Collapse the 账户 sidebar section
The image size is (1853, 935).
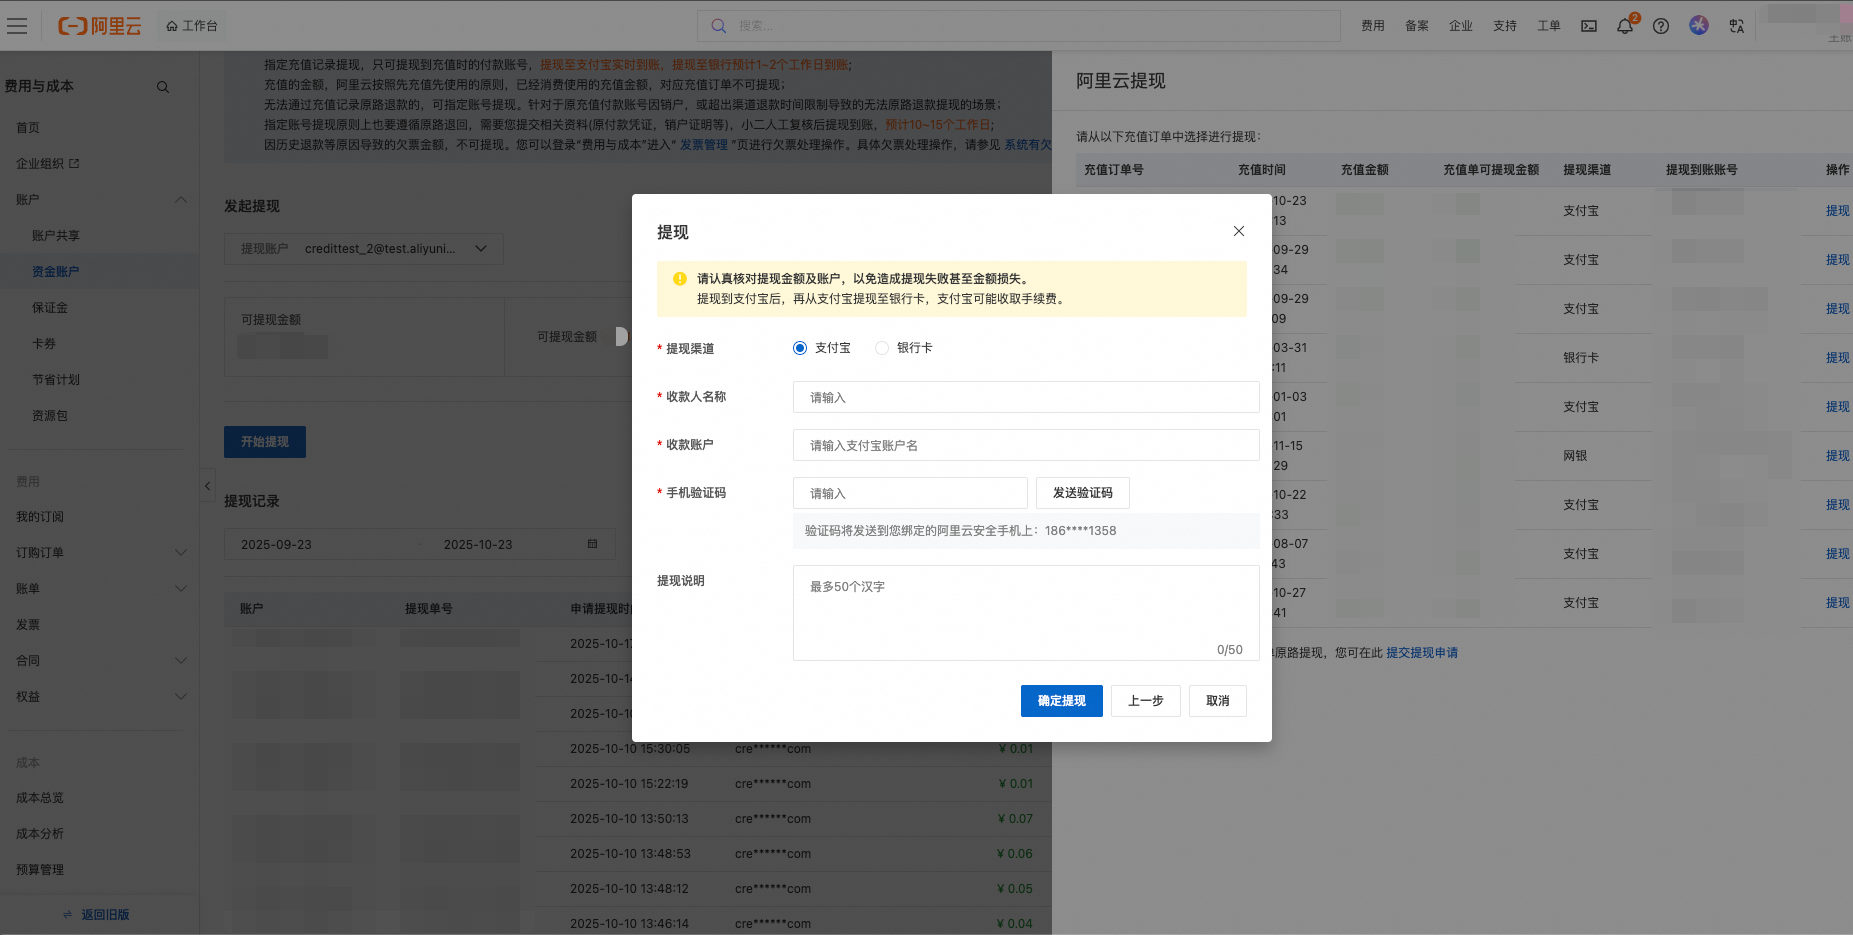coord(181,200)
